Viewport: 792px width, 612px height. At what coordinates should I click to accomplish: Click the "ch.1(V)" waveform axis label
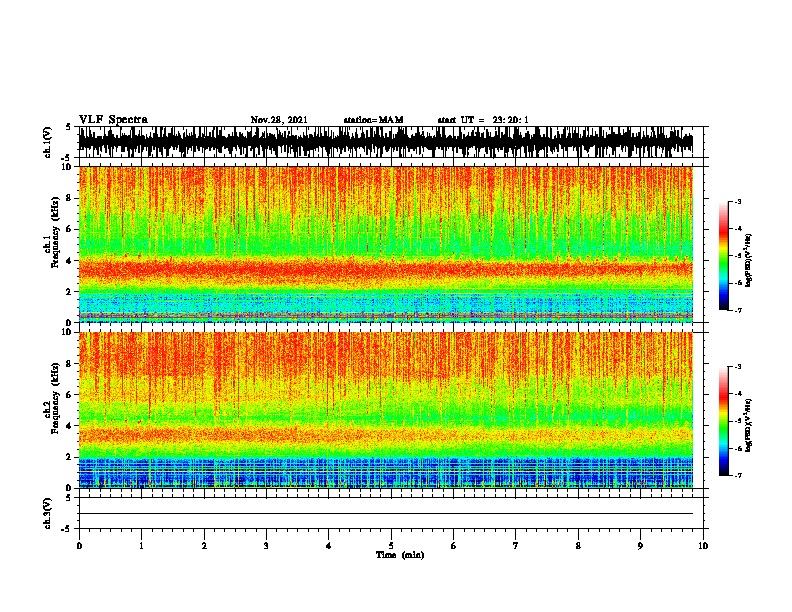pyautogui.click(x=47, y=142)
